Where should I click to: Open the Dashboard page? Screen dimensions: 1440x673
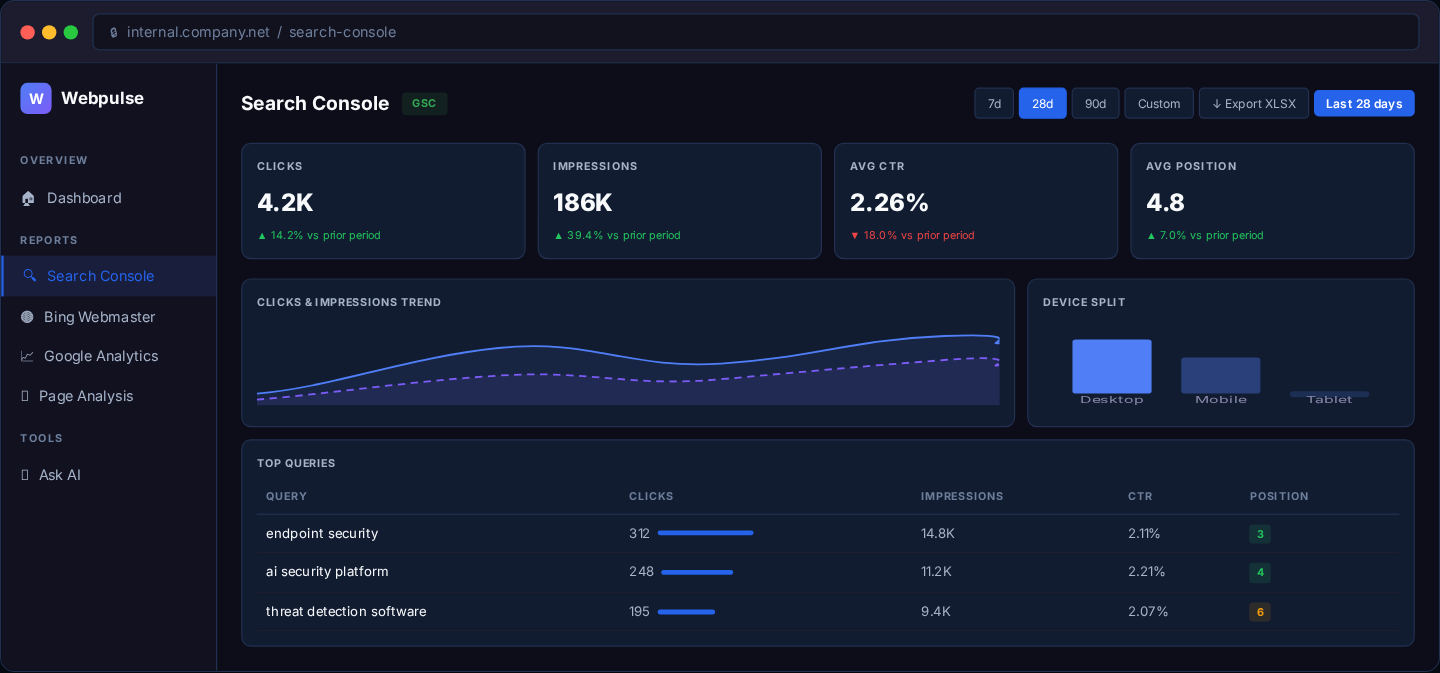click(108, 198)
